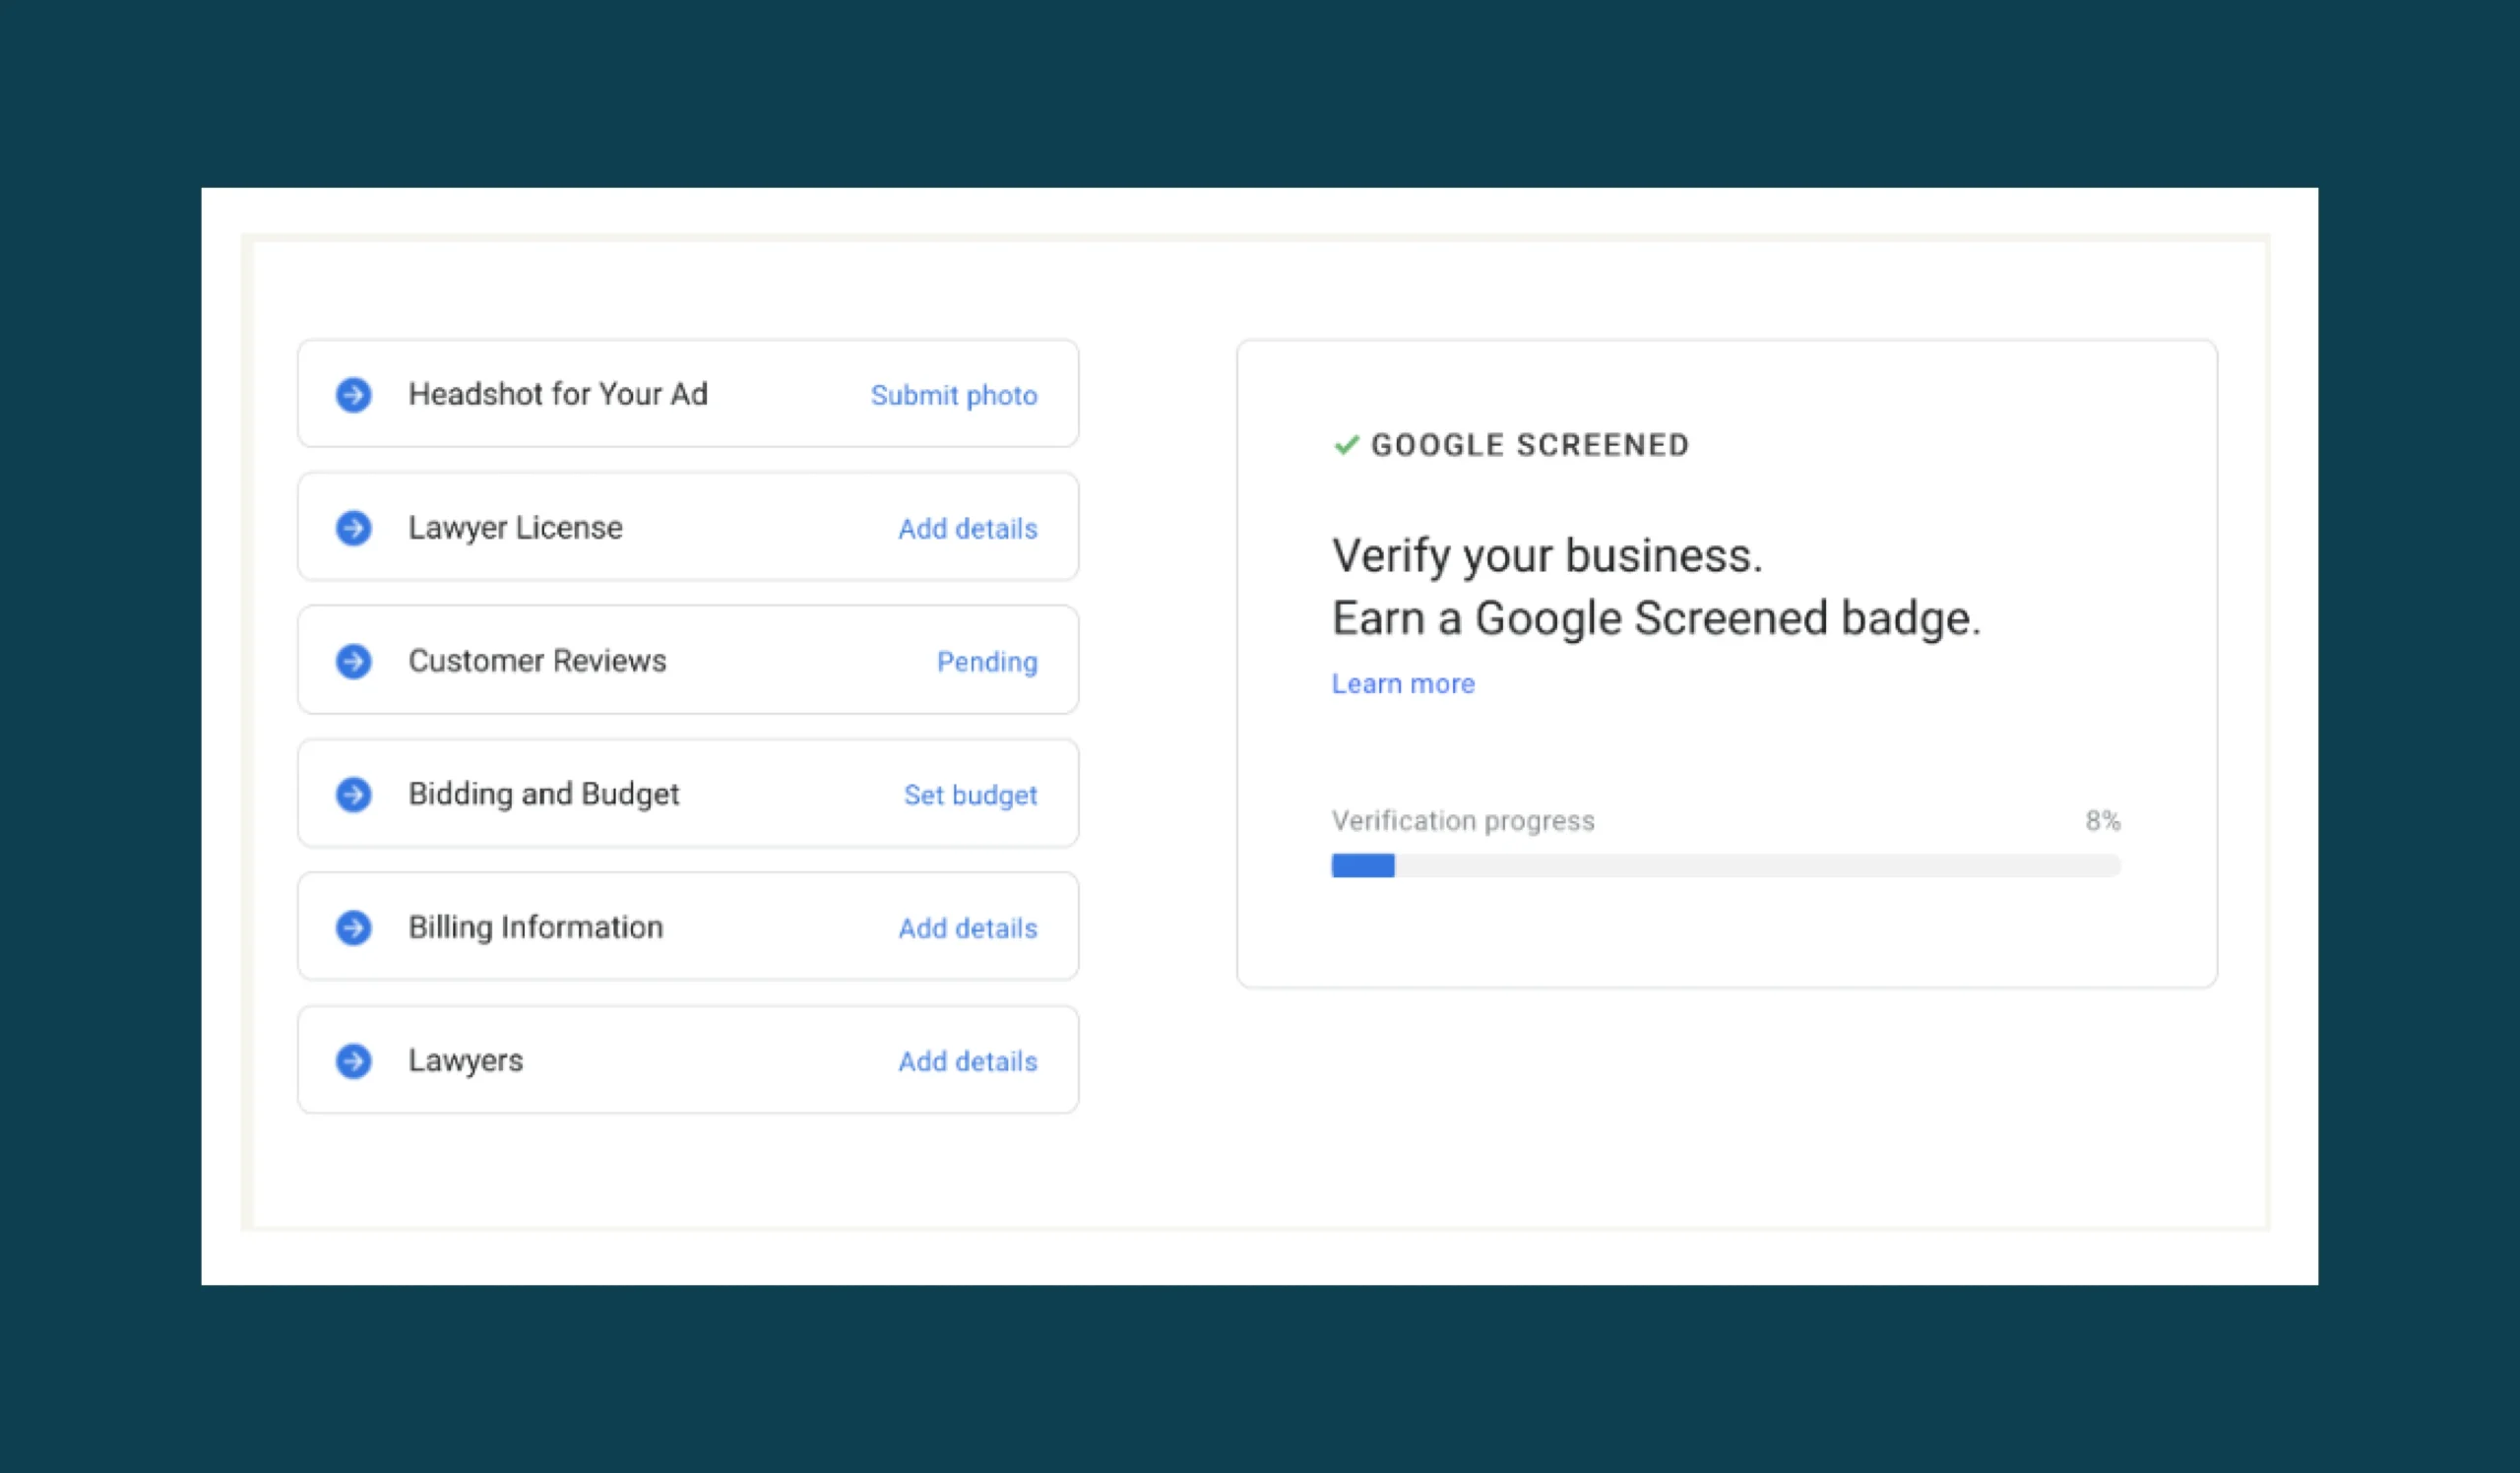This screenshot has width=2520, height=1473.
Task: Click the arrow icon beside Lawyers
Action: pos(353,1061)
